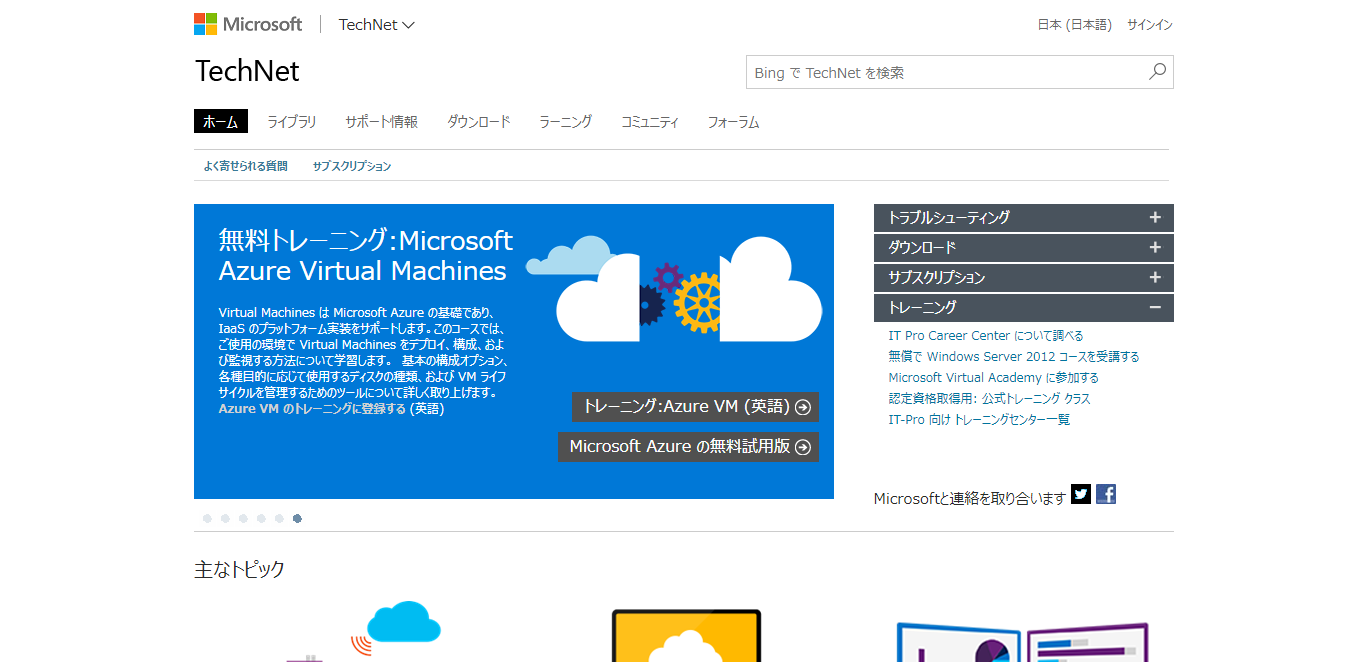Image resolution: width=1366 pixels, height=662 pixels.
Task: Open Microsoft Virtual Academy に参加する link
Action: click(994, 378)
